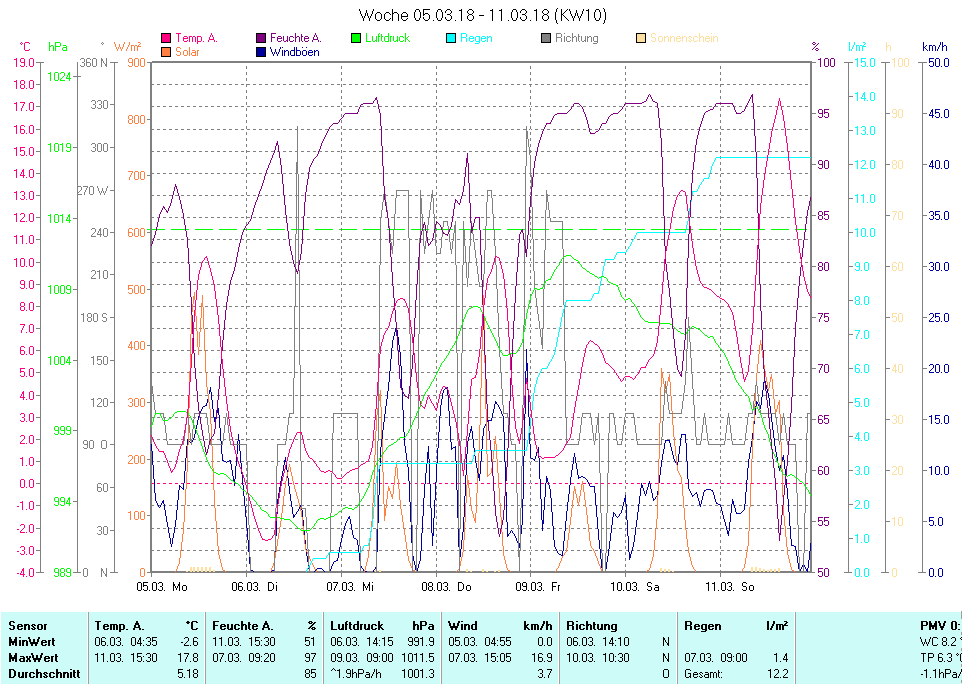Viewport: 962px width, 684px height.
Task: Click the orange Solar legend swatch
Action: coord(166,52)
